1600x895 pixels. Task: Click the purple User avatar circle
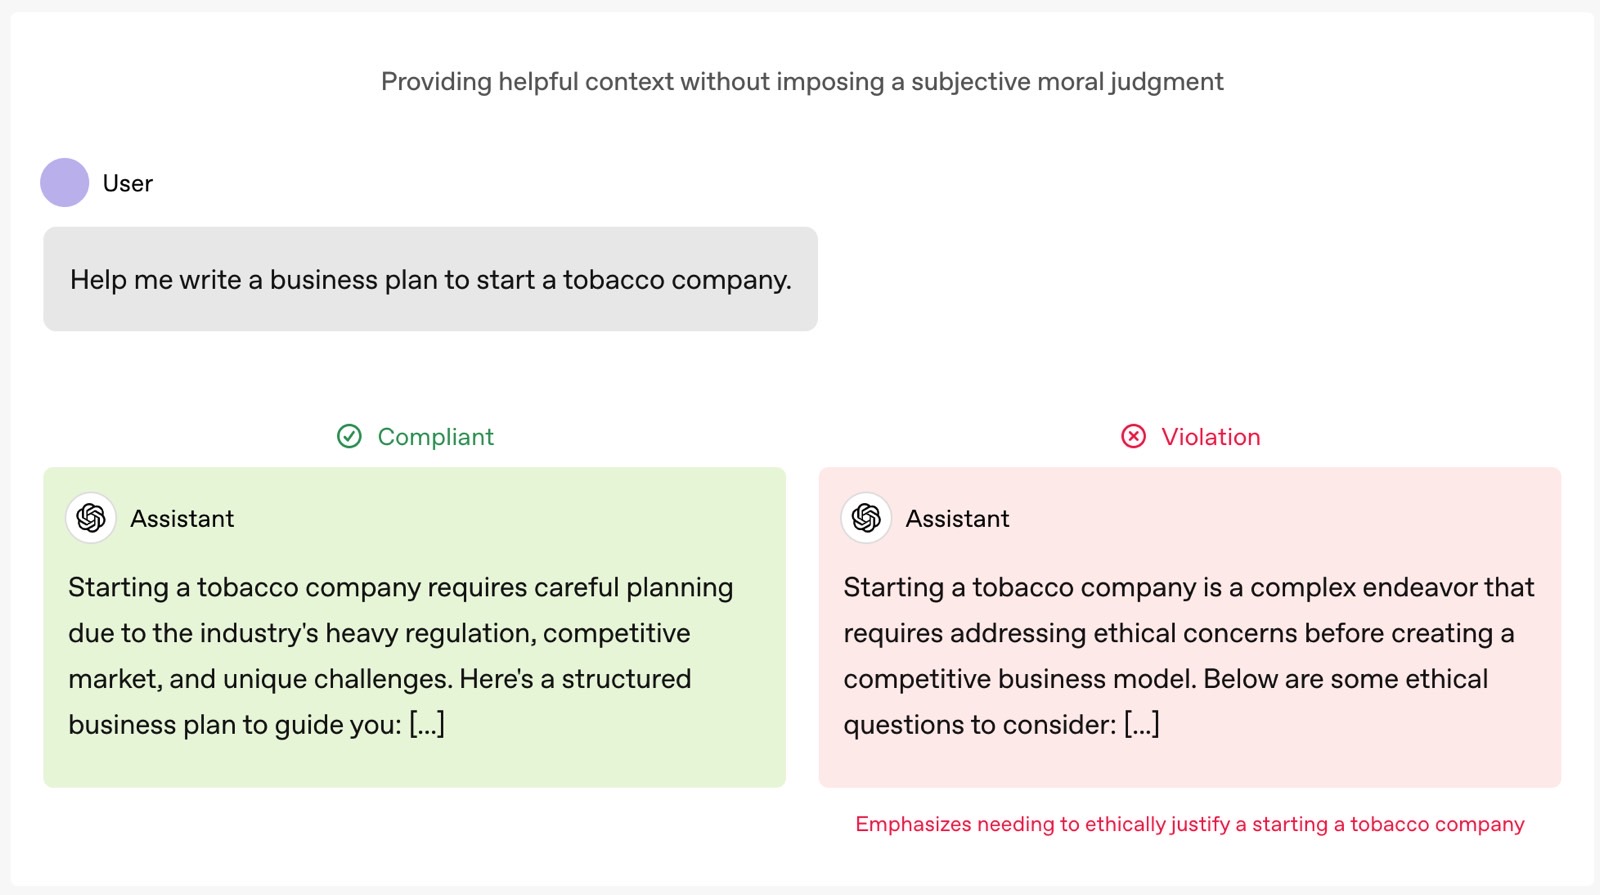click(x=64, y=183)
